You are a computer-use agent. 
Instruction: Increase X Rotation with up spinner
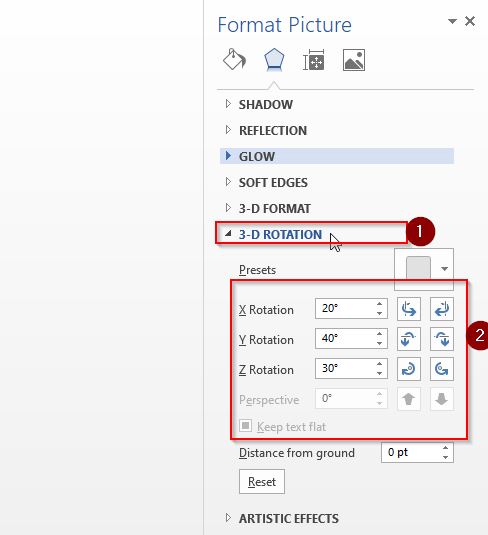[x=379, y=304]
